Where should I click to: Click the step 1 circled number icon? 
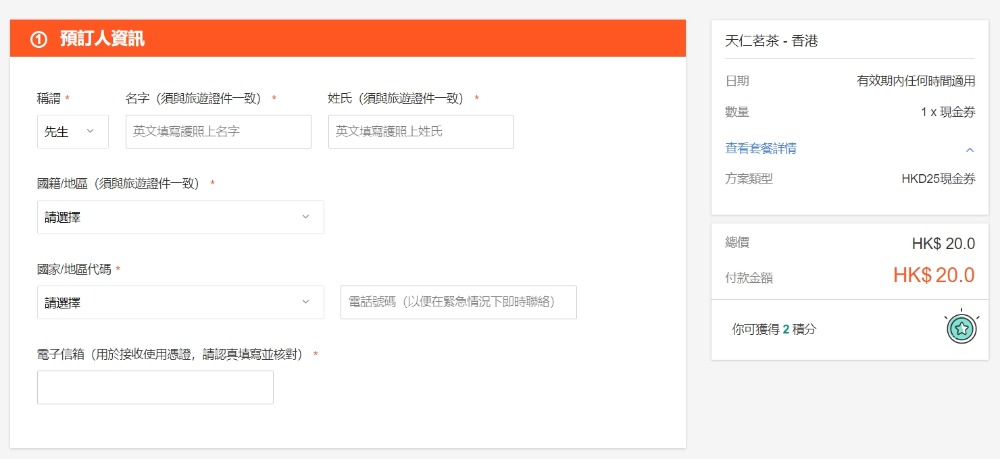click(39, 39)
